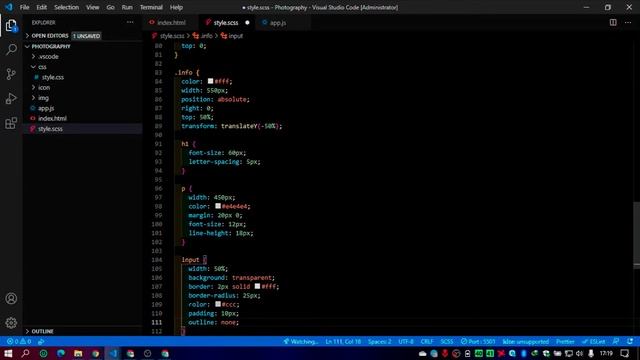Switch to the index.html tab
640x360 pixels.
click(x=171, y=23)
